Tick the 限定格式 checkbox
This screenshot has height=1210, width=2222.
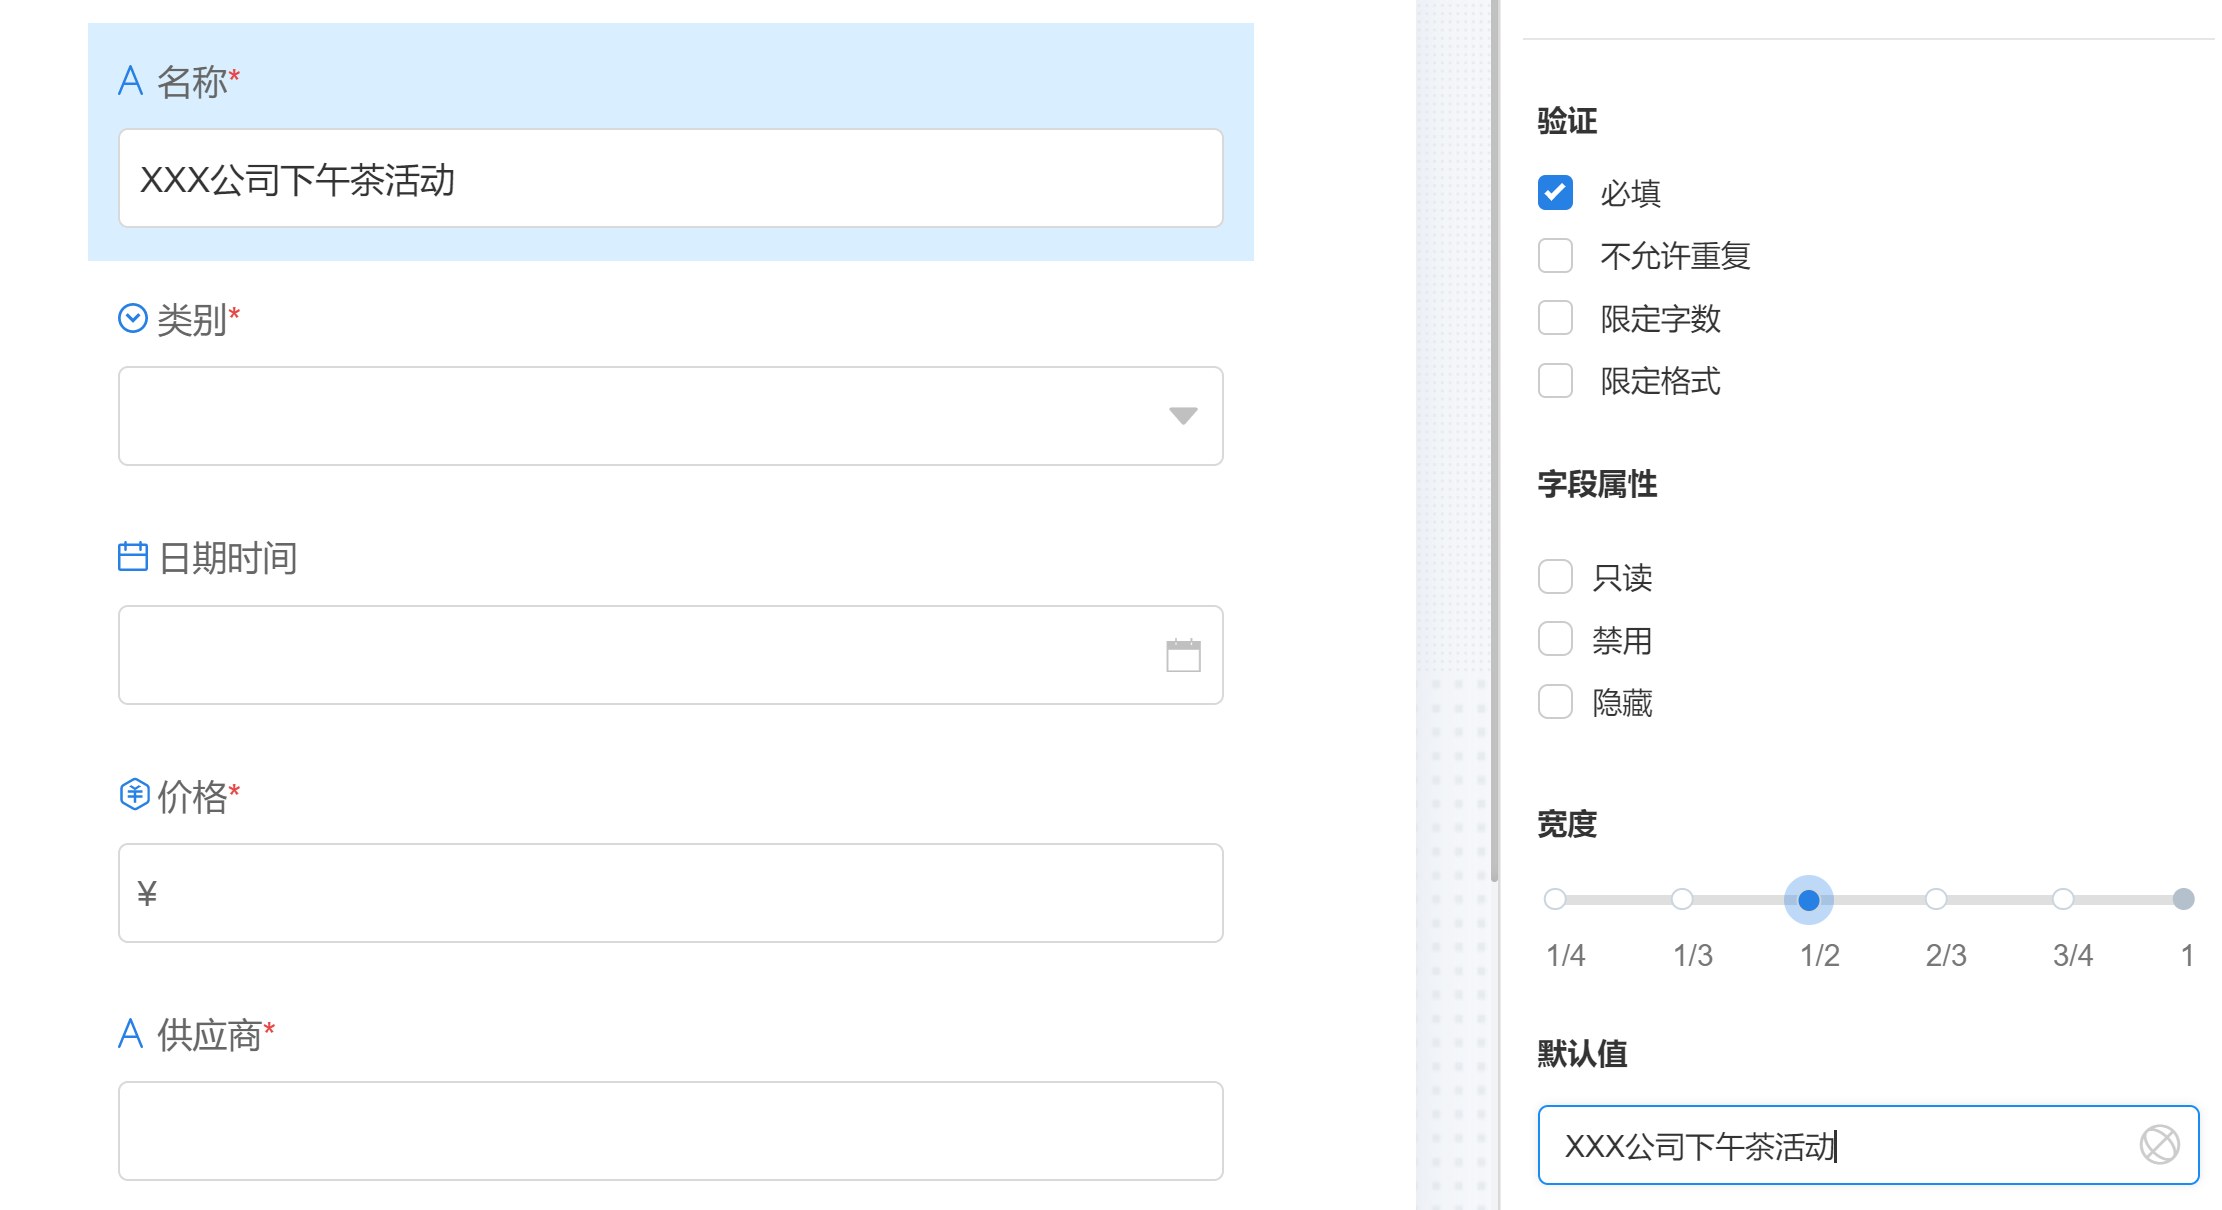pyautogui.click(x=1555, y=380)
